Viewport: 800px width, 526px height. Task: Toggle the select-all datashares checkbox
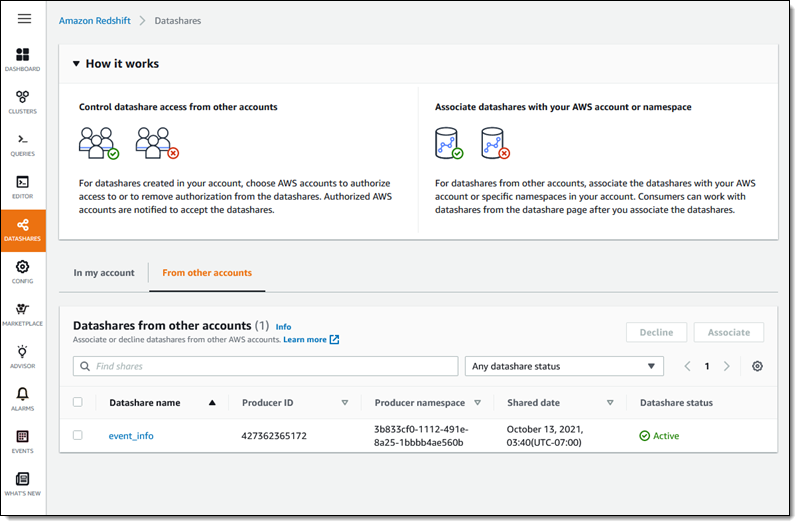pyautogui.click(x=78, y=402)
